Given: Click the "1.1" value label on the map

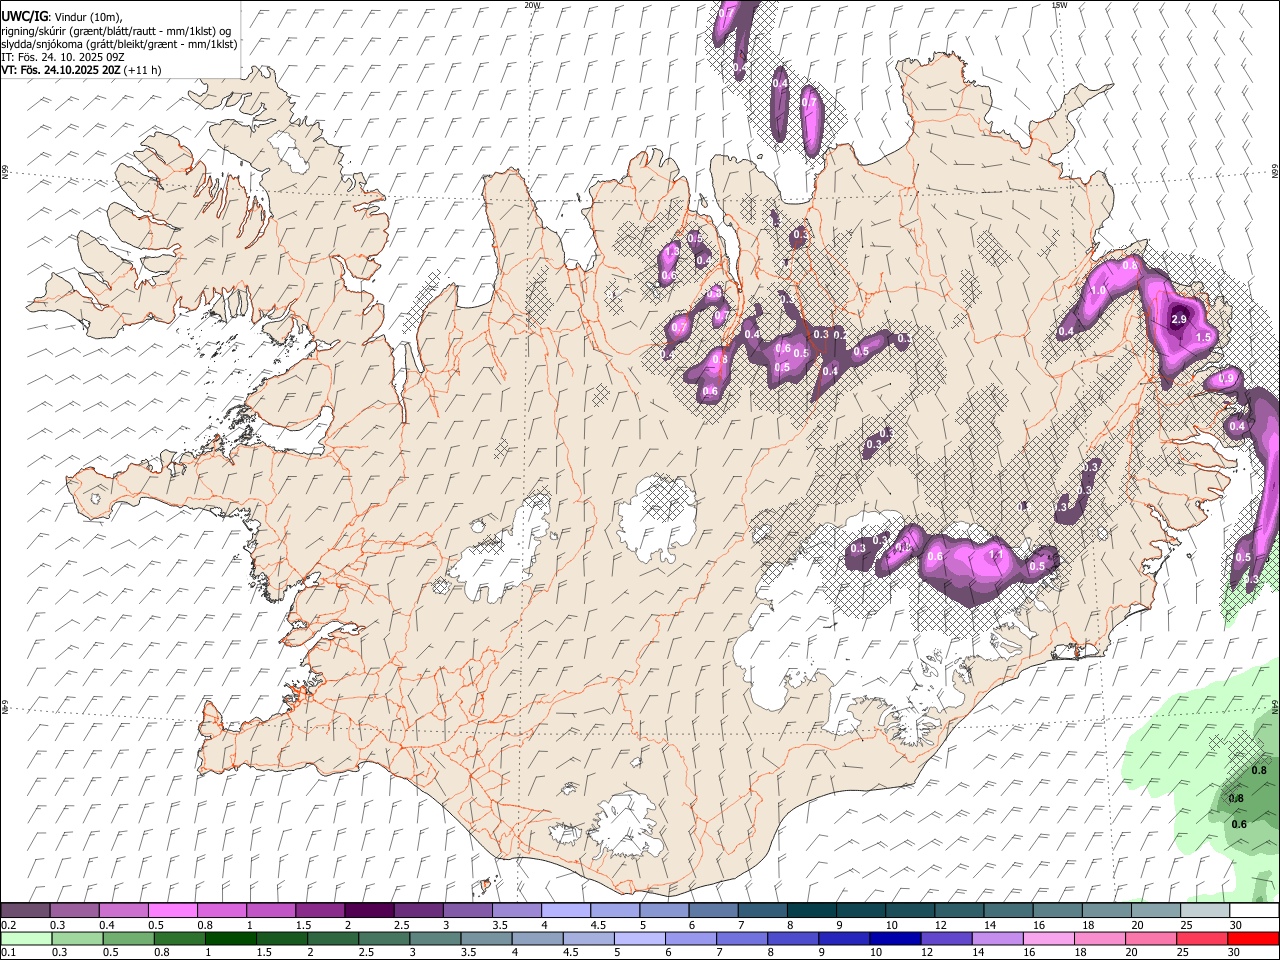Looking at the screenshot, I should [x=996, y=555].
